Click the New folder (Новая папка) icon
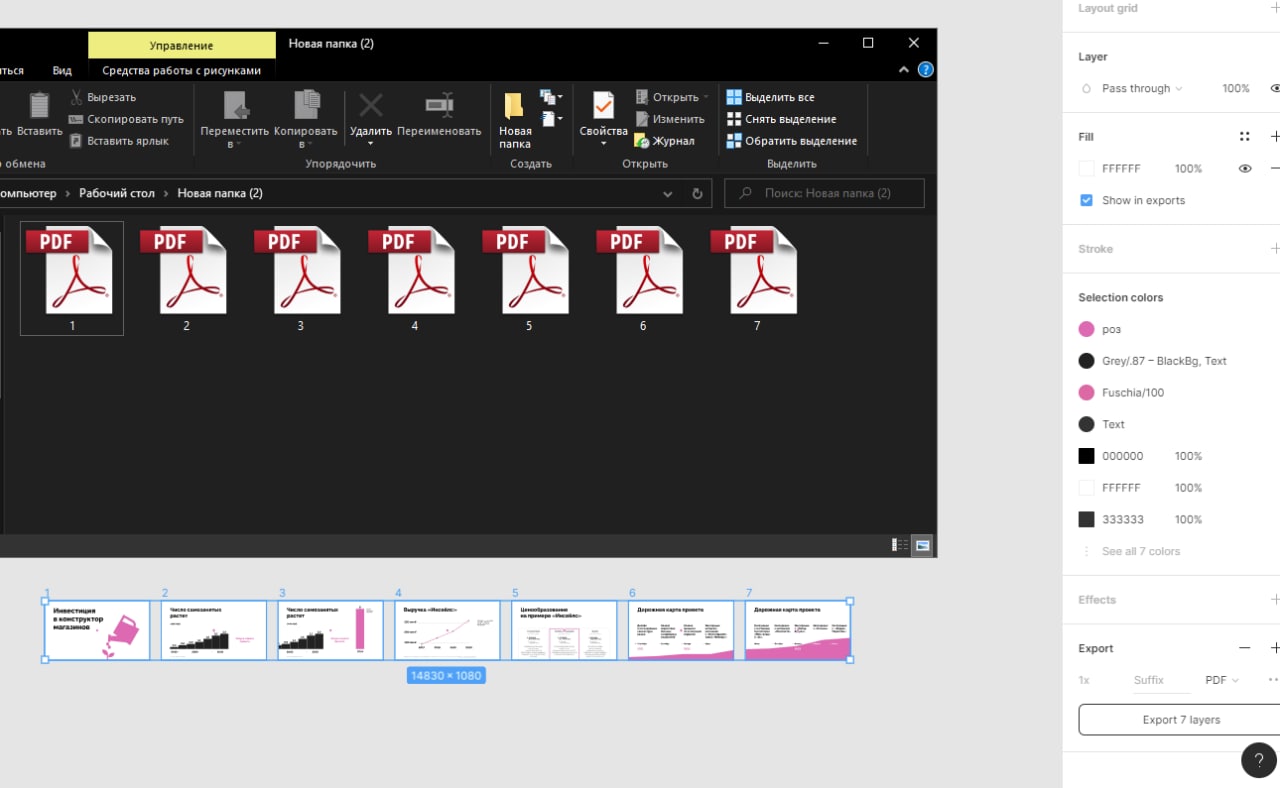This screenshot has width=1280, height=788. click(514, 107)
